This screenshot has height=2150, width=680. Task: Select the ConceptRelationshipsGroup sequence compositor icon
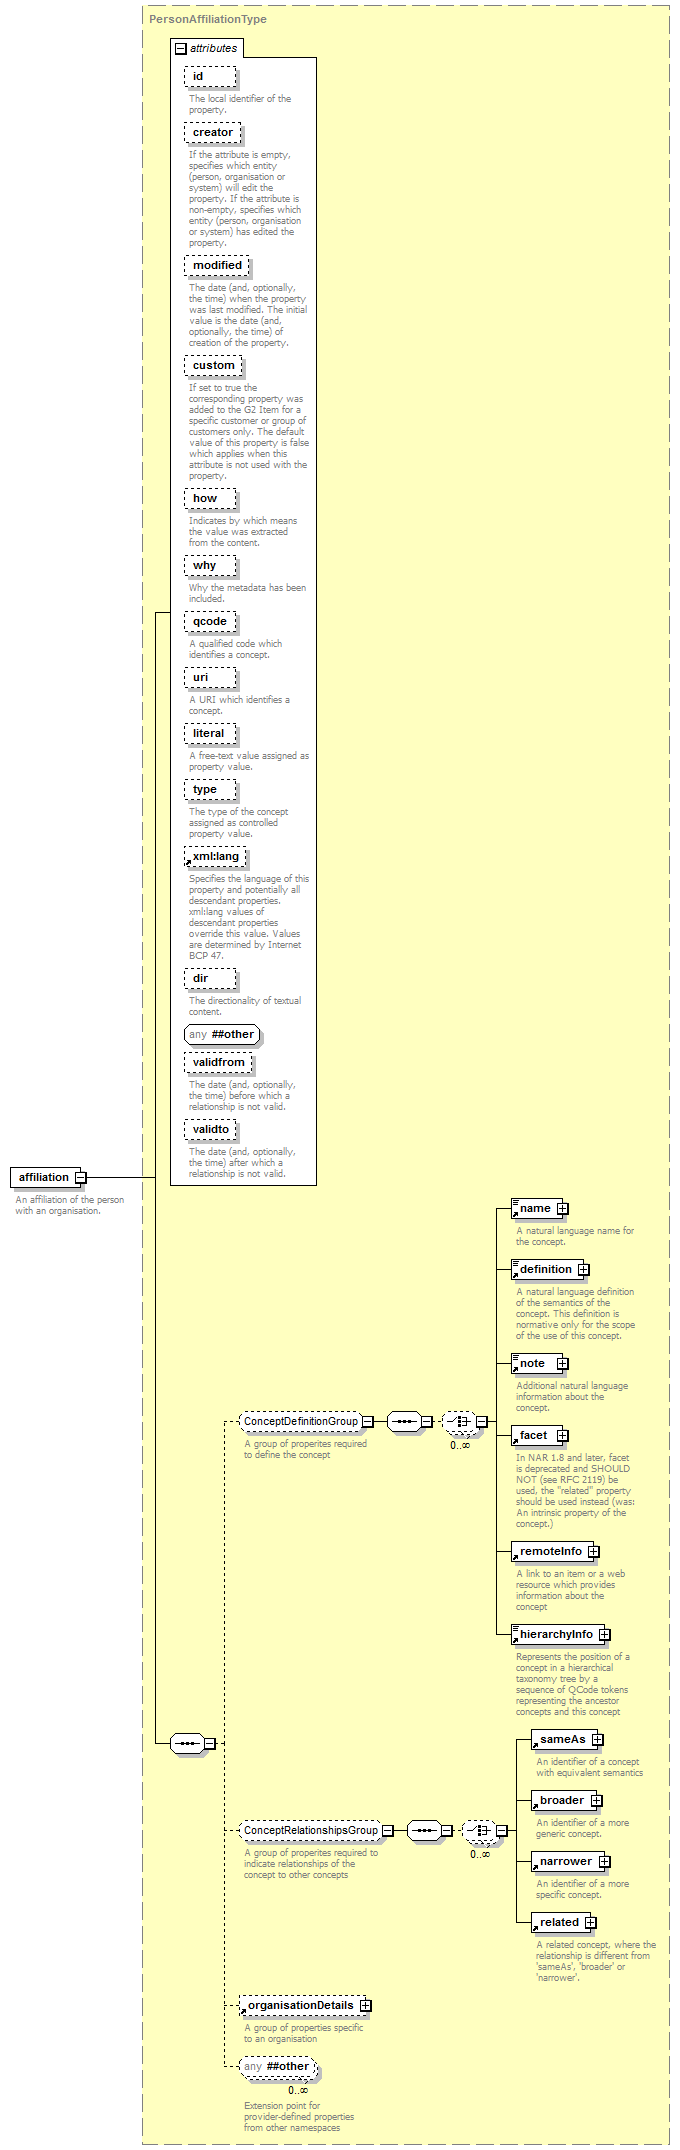click(x=424, y=1831)
